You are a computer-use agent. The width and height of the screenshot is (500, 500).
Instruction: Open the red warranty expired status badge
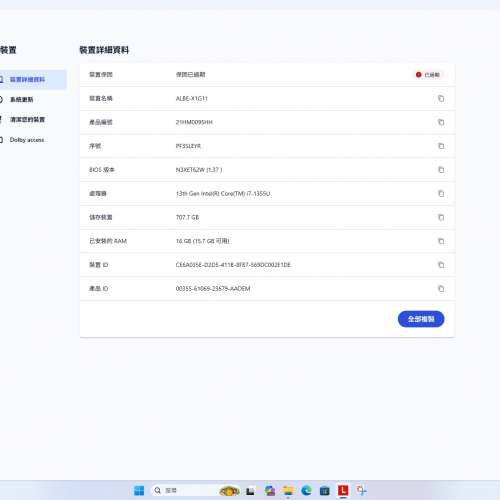click(428, 75)
